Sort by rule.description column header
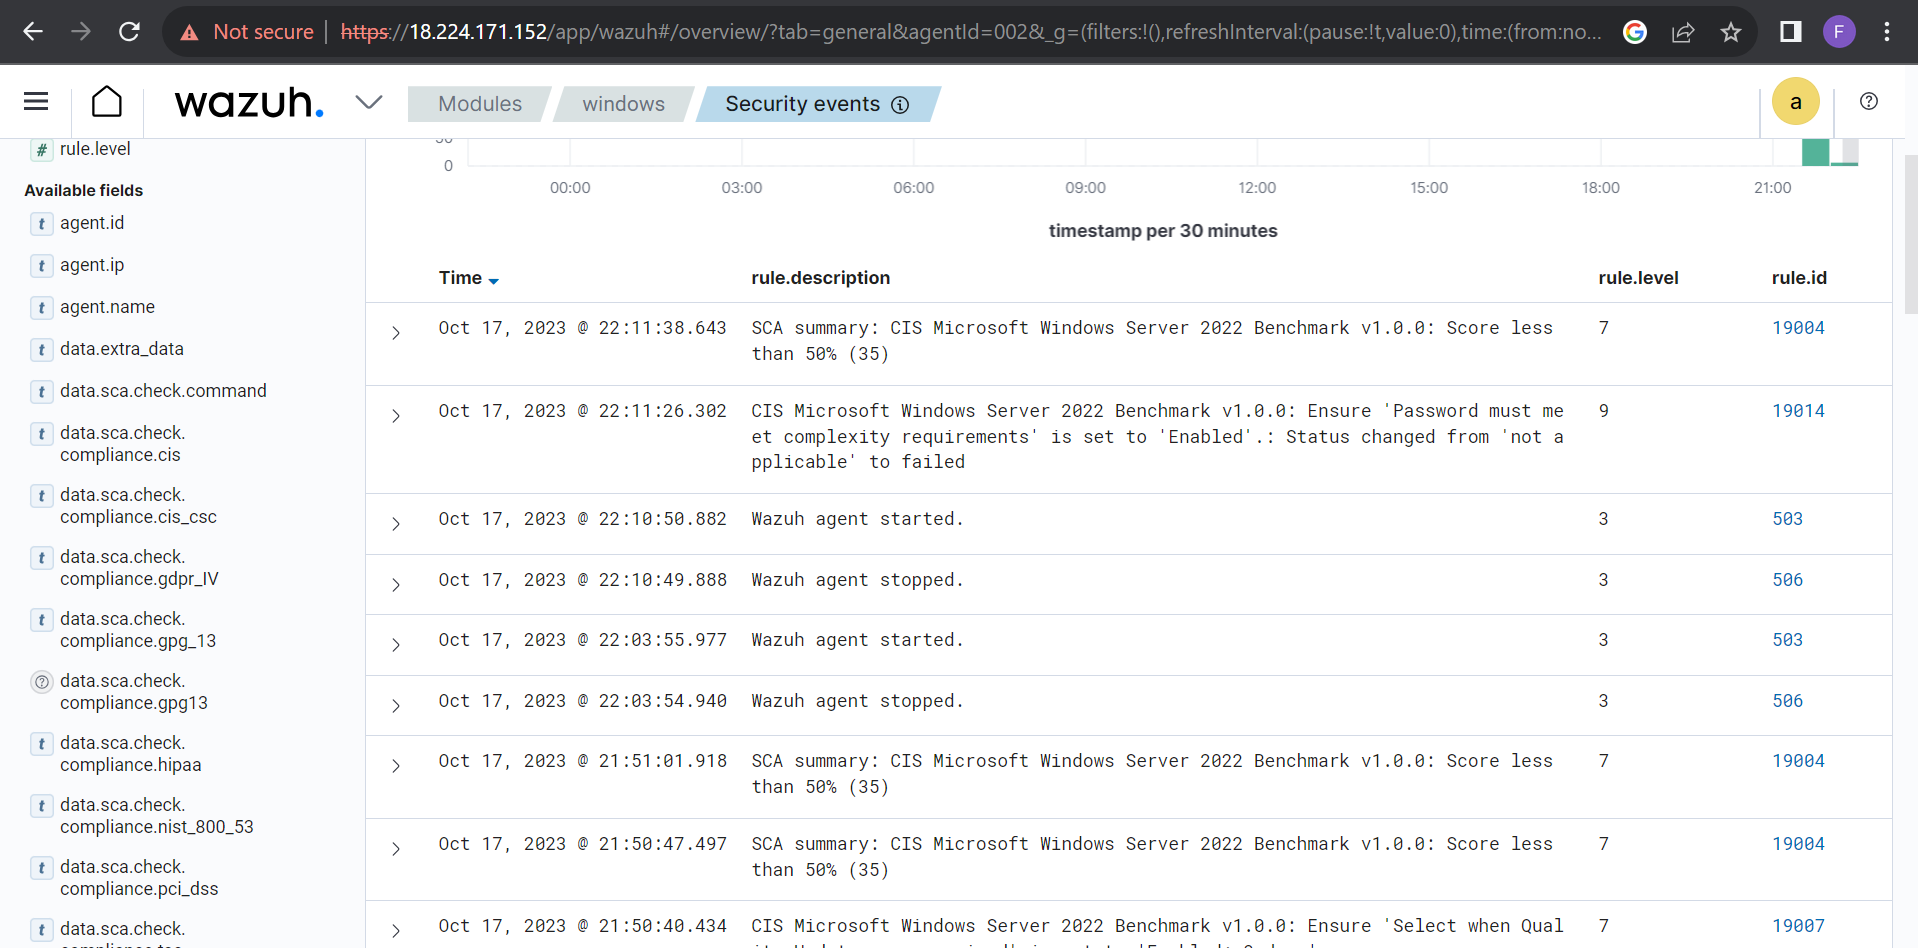Screen dimensions: 1918x948 [820, 278]
